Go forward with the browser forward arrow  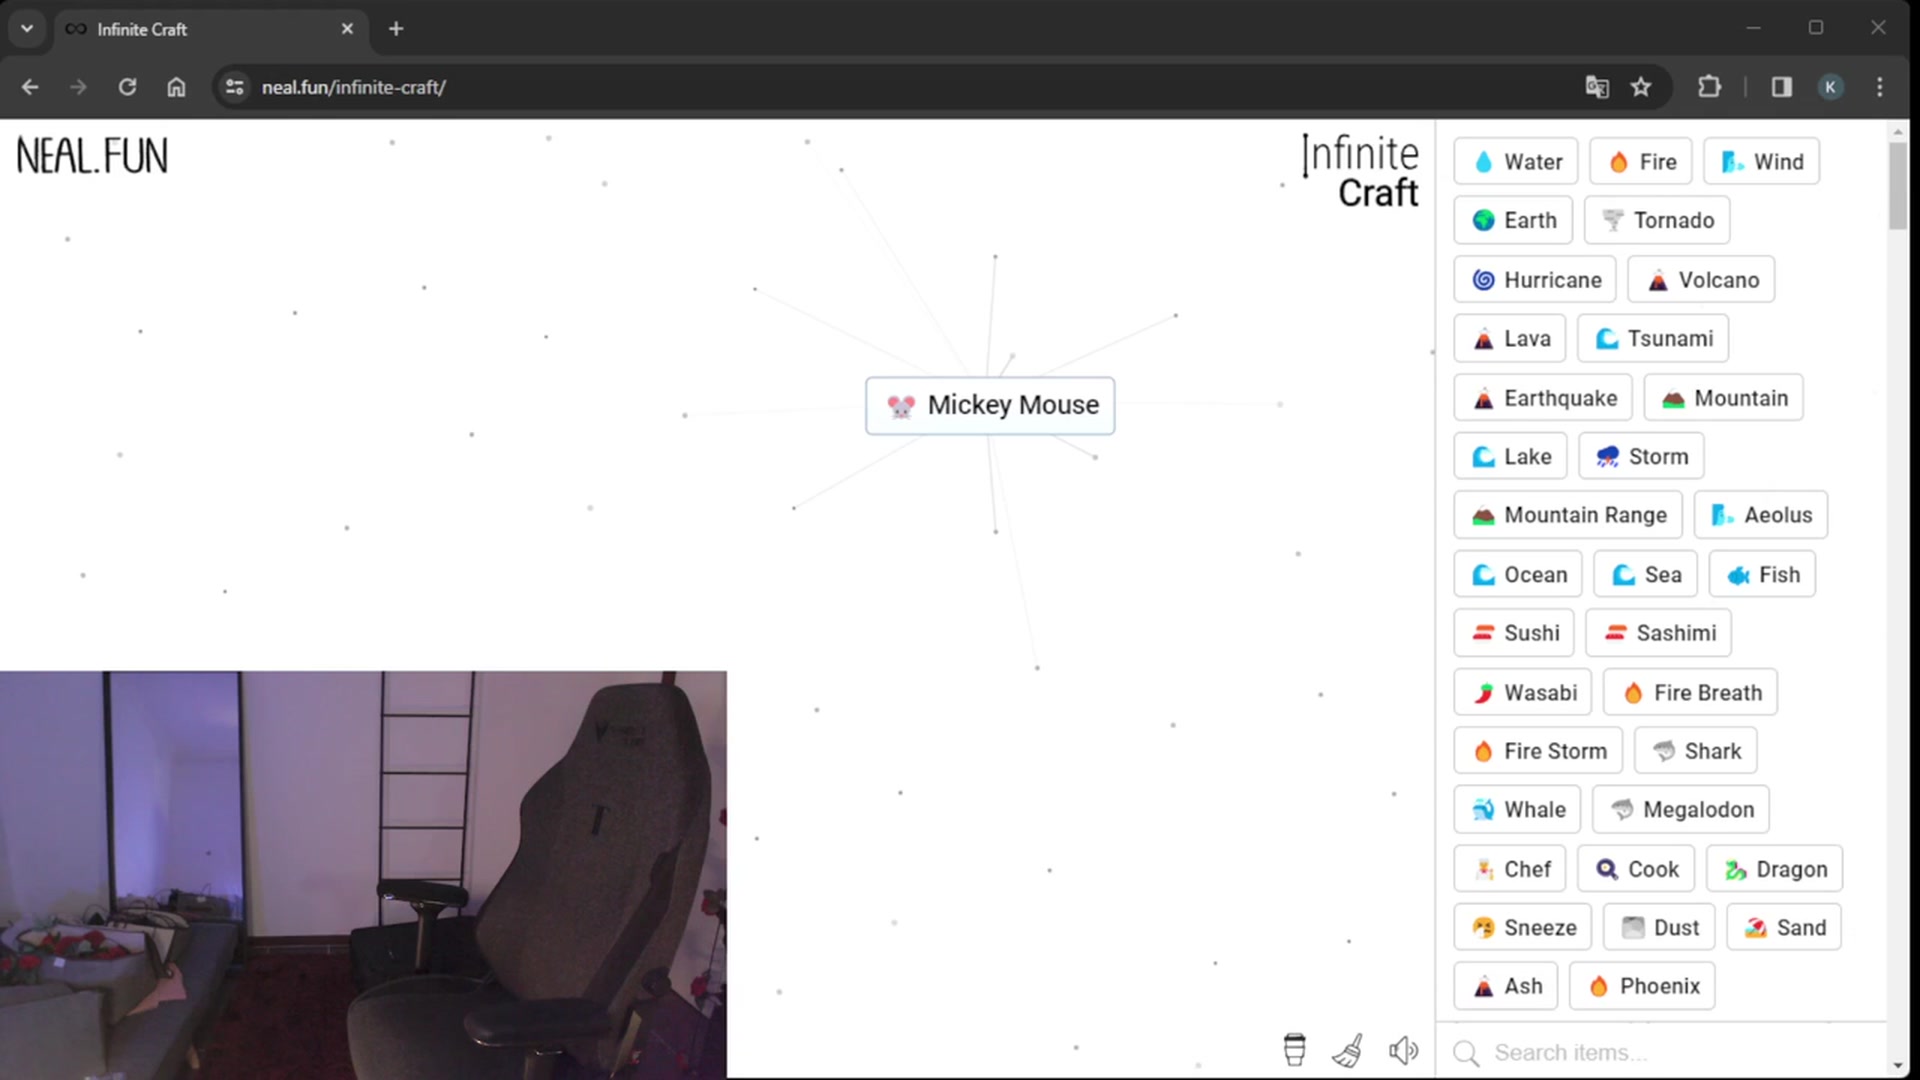pos(78,87)
